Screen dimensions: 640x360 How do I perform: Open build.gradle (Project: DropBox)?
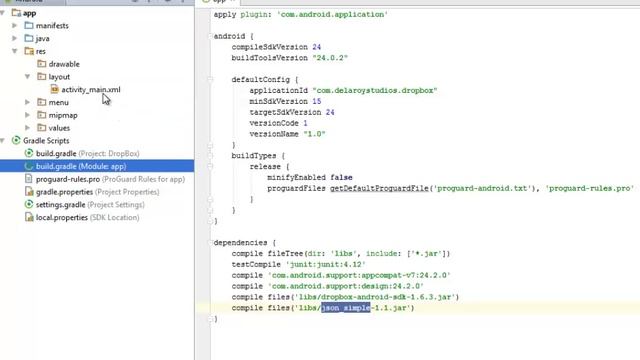coord(87,153)
